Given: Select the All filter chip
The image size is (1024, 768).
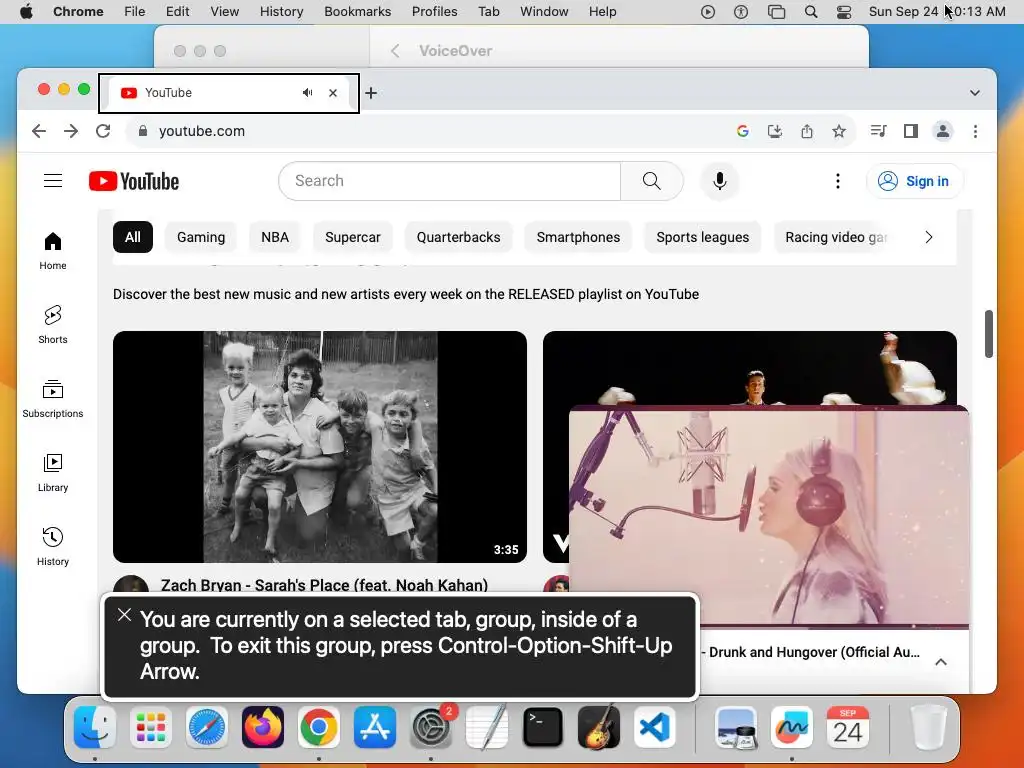Looking at the screenshot, I should coord(133,237).
